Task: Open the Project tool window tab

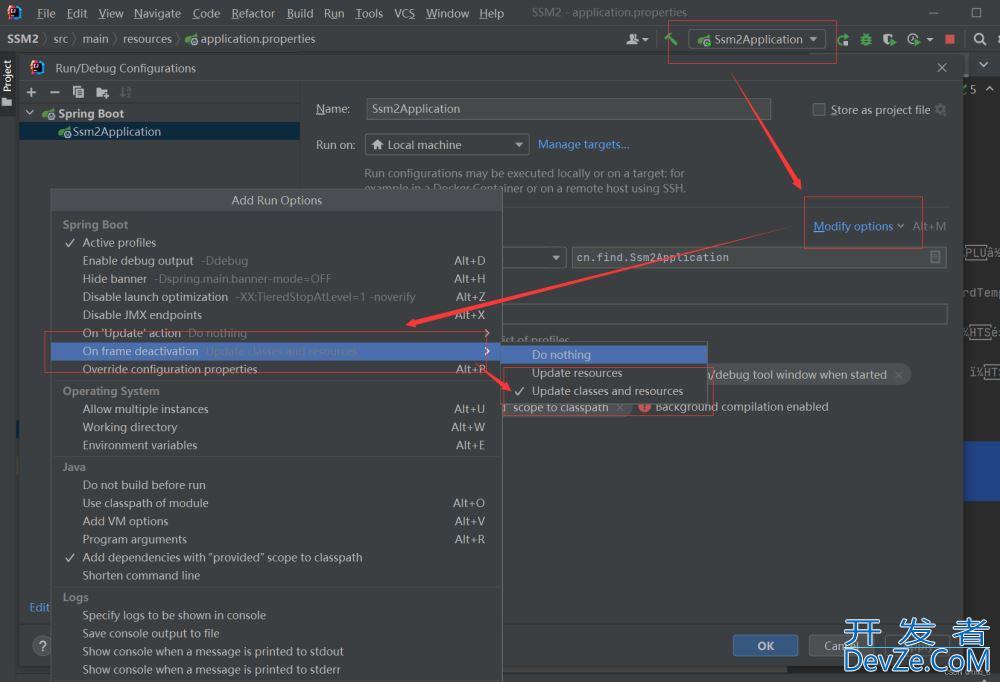Action: pyautogui.click(x=7, y=83)
